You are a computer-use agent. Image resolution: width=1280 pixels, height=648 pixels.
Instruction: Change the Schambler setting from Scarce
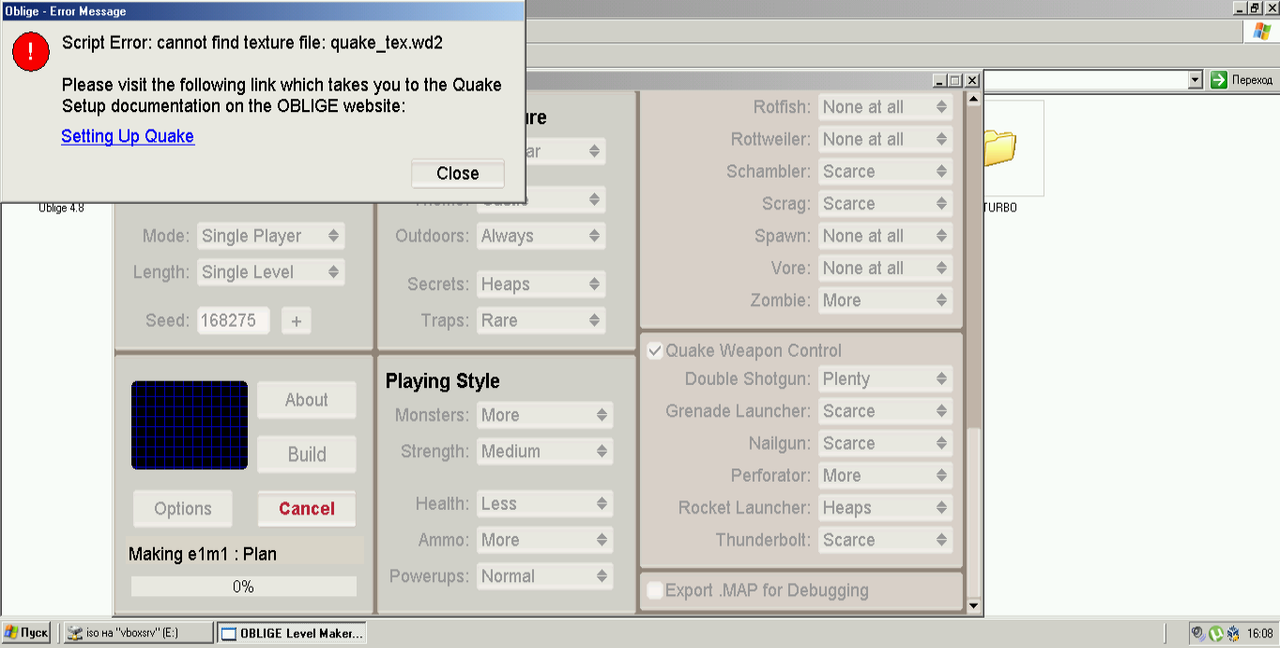tap(885, 171)
